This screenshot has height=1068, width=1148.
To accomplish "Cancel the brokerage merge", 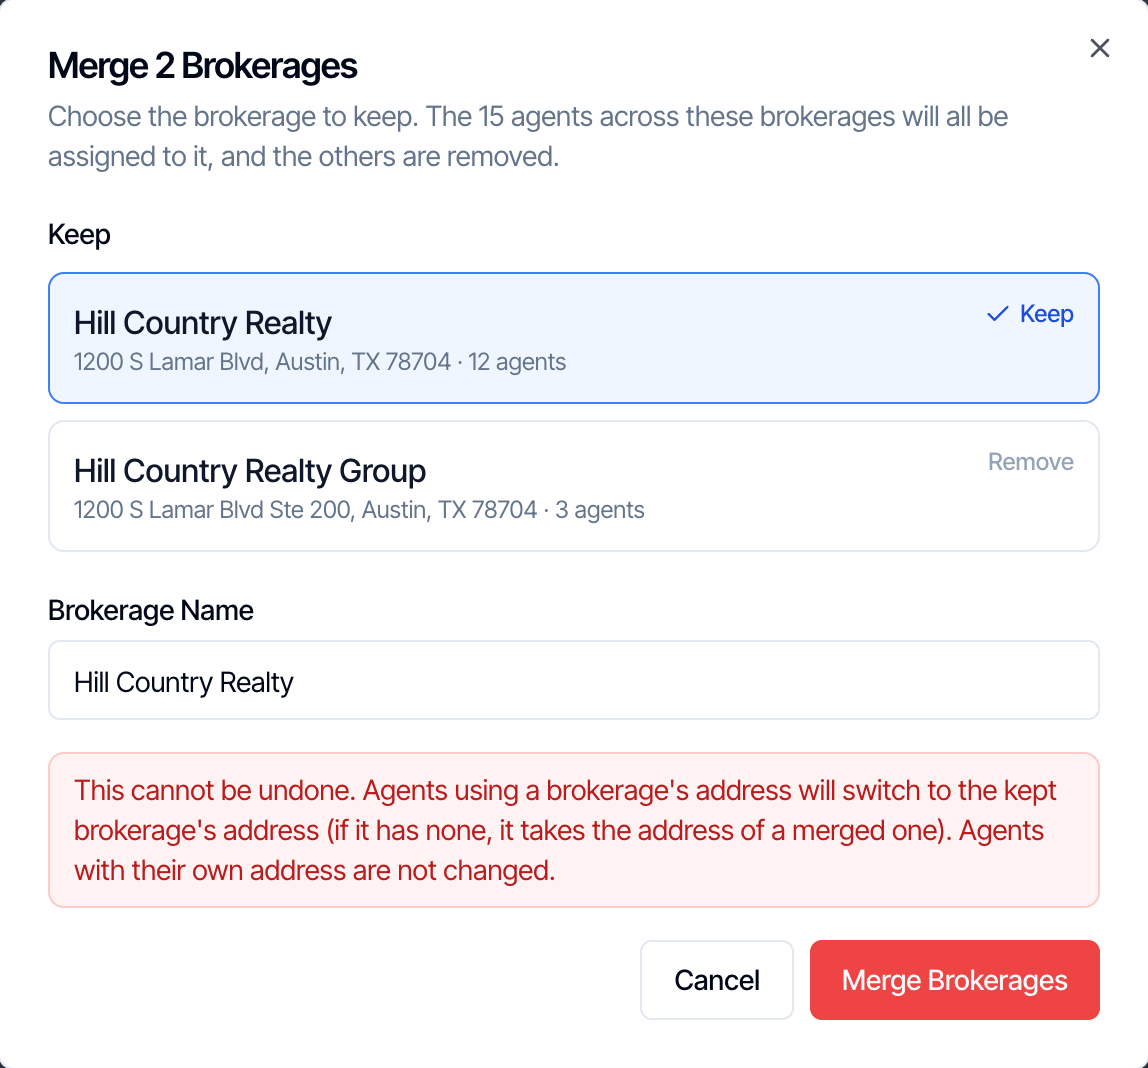I will pyautogui.click(x=717, y=980).
